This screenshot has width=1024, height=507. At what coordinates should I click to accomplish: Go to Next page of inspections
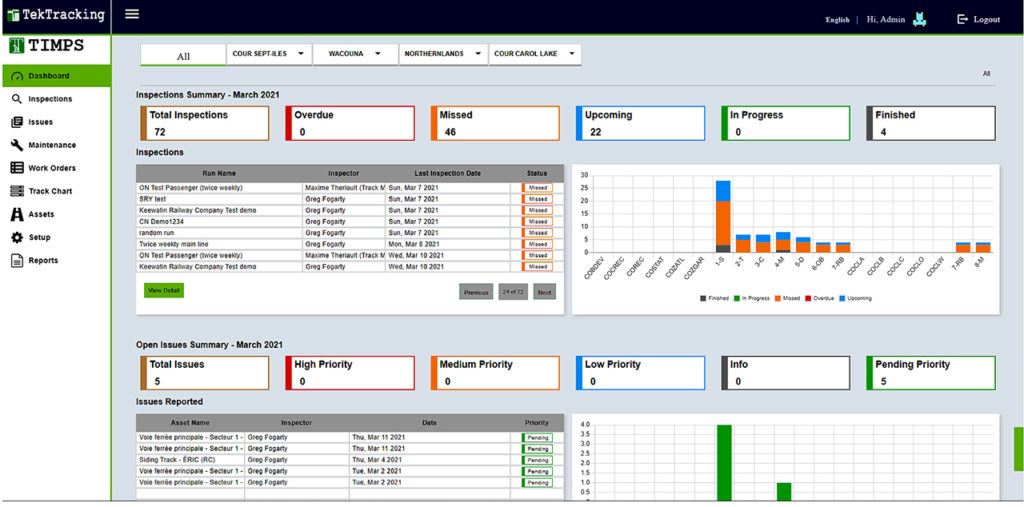point(544,292)
